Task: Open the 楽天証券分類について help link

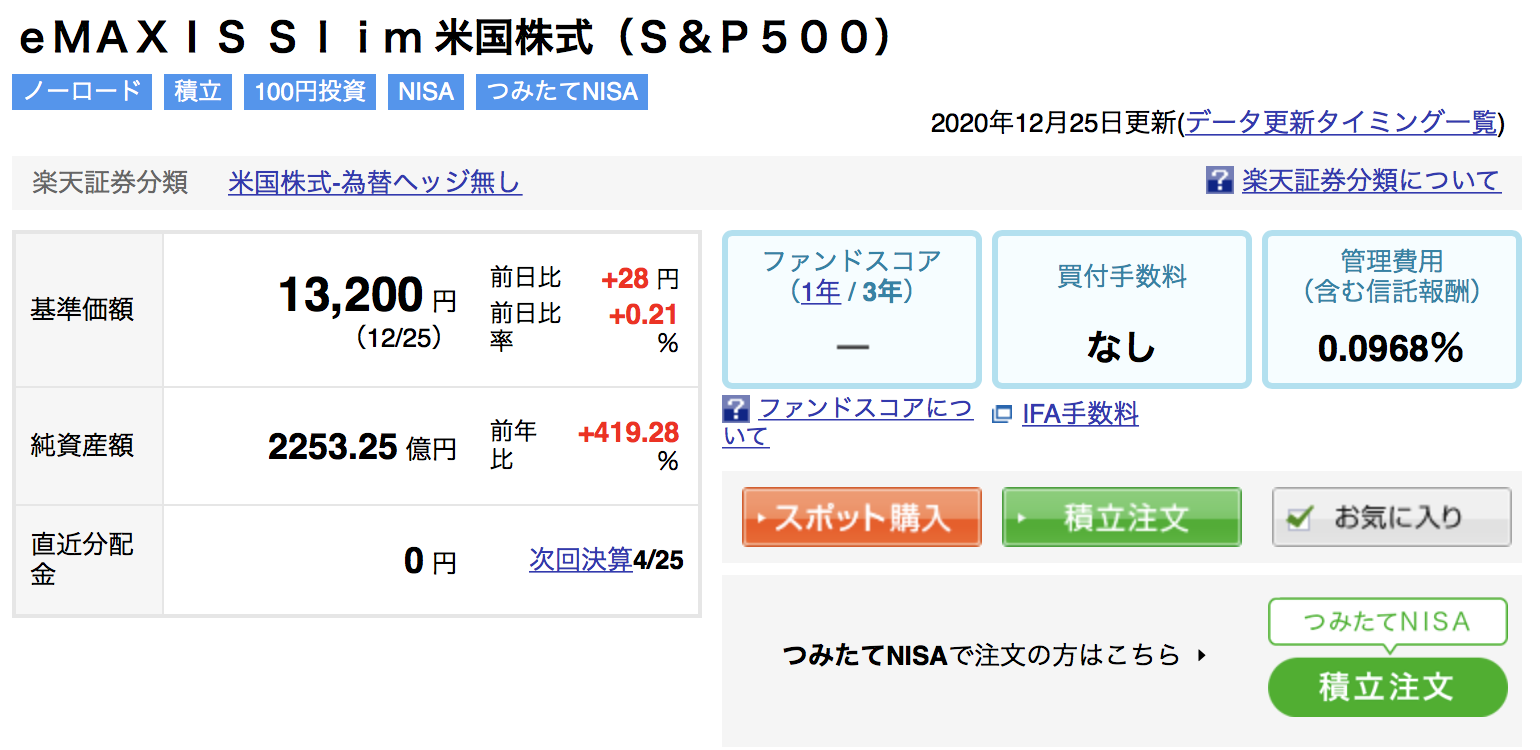Action: tap(1371, 180)
